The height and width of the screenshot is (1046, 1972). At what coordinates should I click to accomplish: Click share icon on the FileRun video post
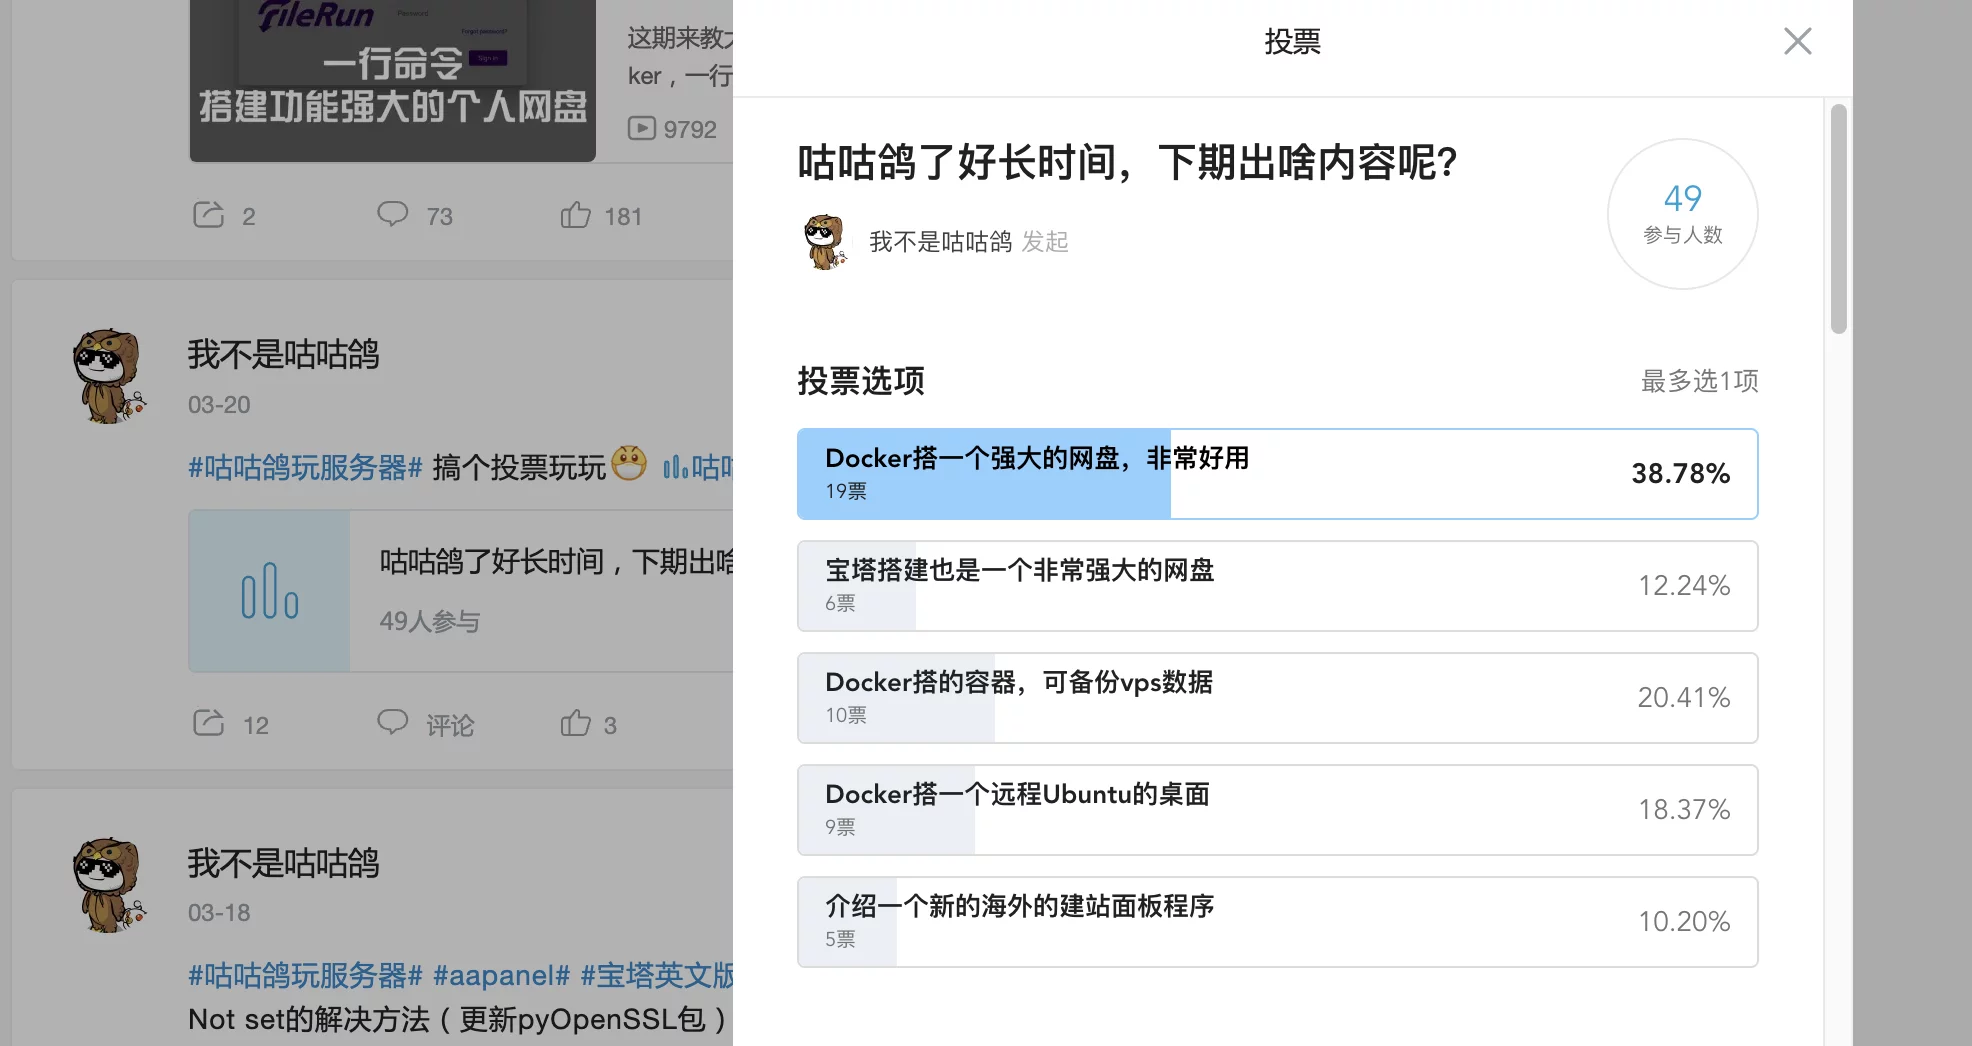208,215
